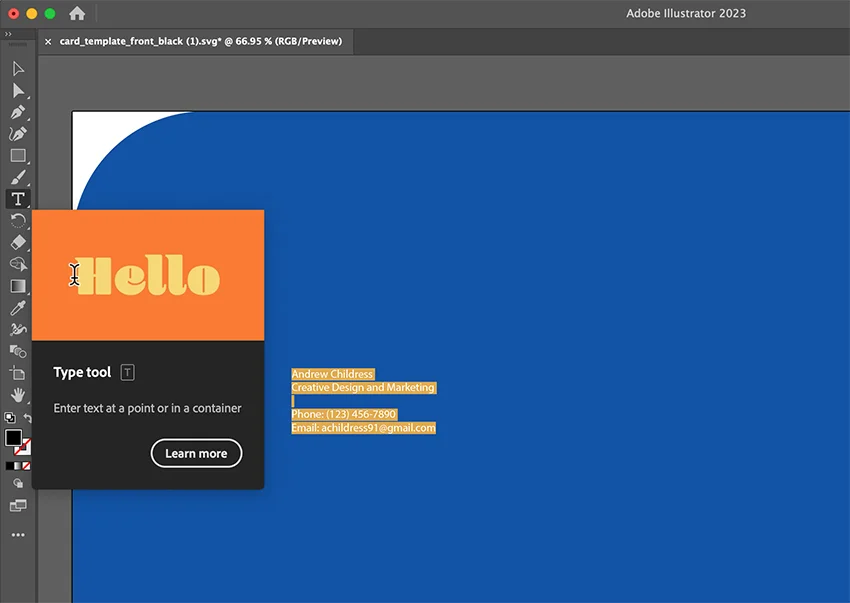
Task: Select the Blend tool
Action: [x=18, y=351]
